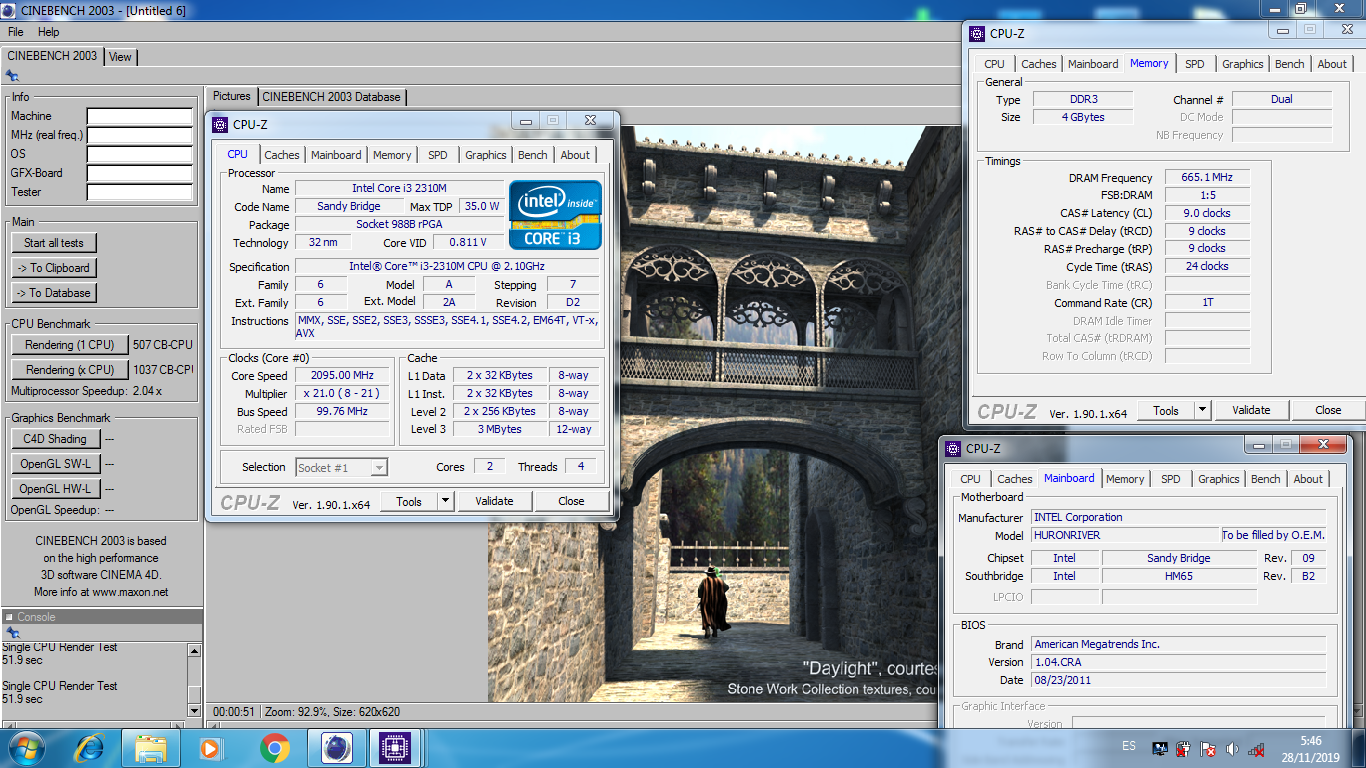Click Validate in the front CPU-Z window
1366x768 pixels.
point(494,501)
